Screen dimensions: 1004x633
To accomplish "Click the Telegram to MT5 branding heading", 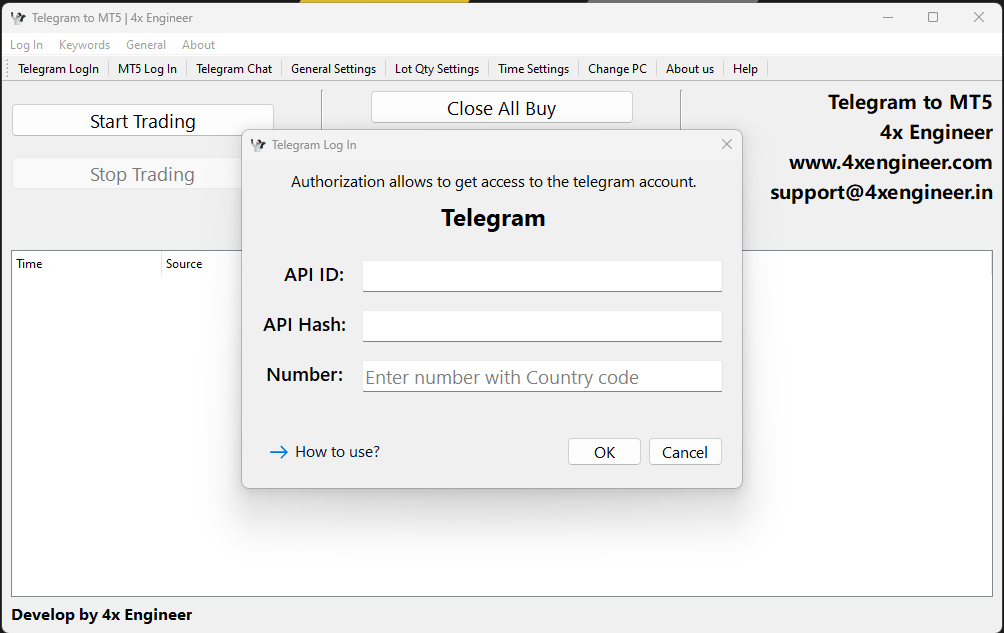I will coord(910,102).
